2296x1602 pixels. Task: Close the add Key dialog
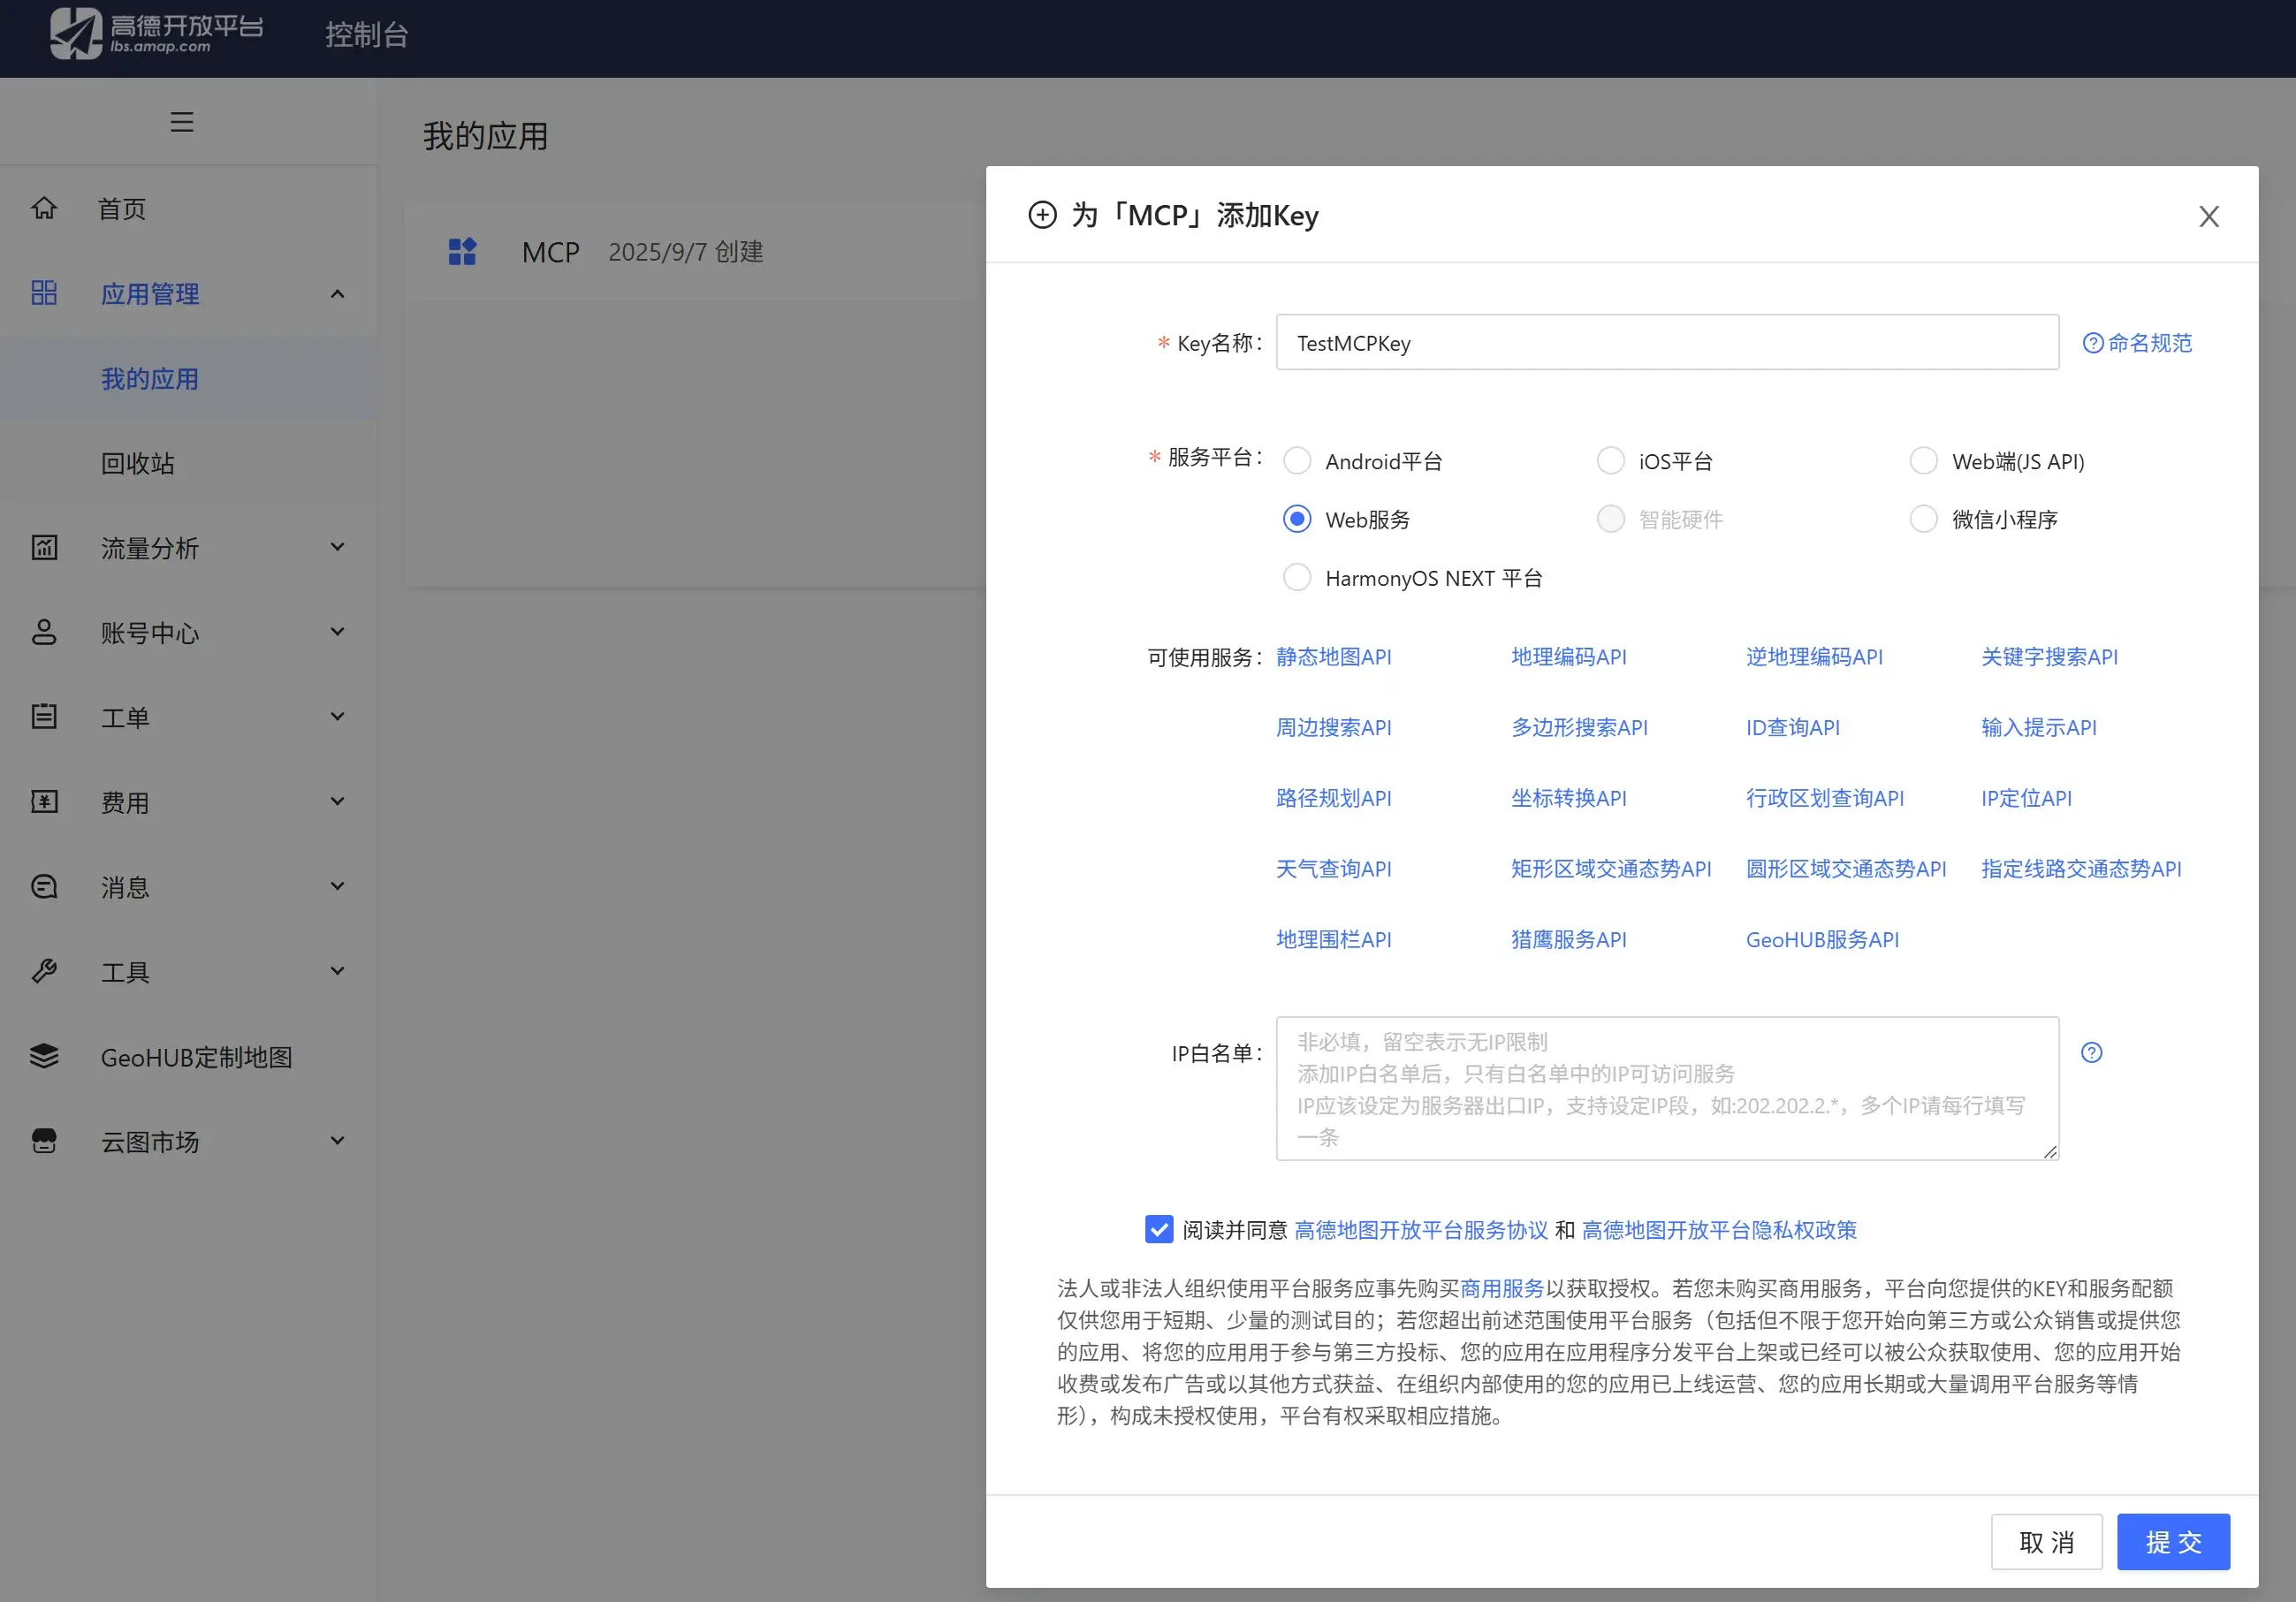pos(2209,216)
